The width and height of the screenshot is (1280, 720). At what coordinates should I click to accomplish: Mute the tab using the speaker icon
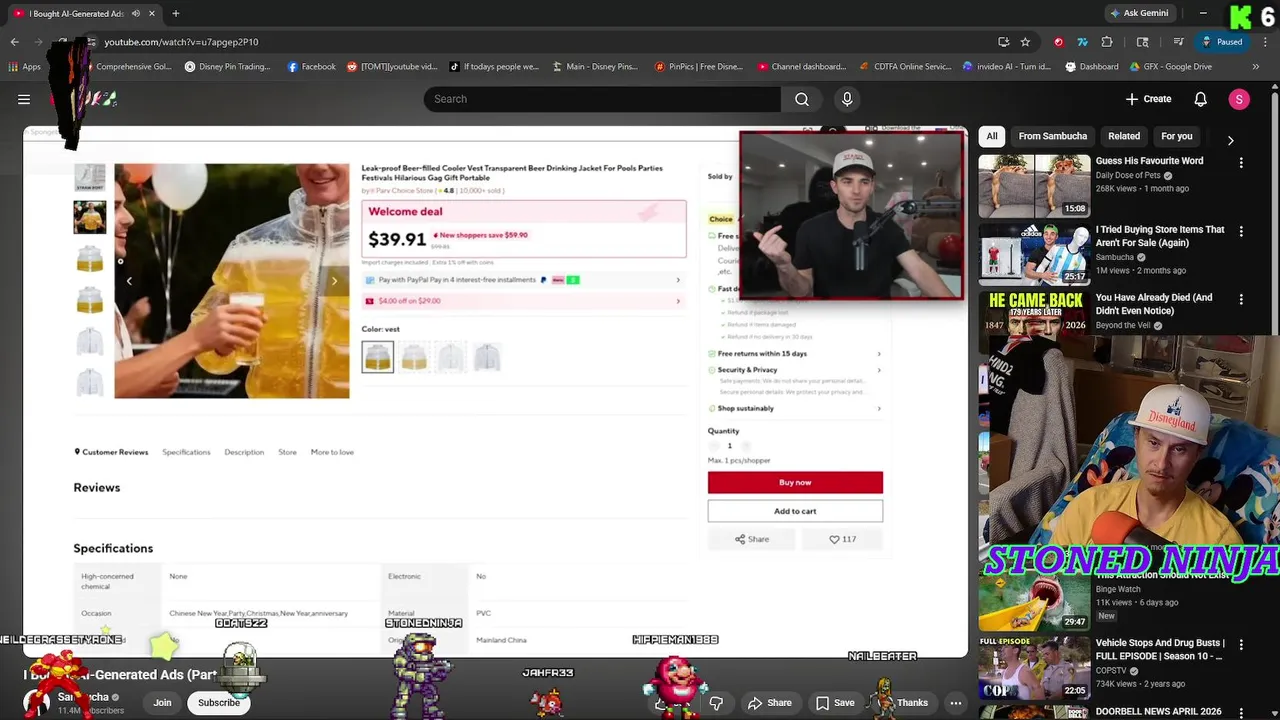pos(138,13)
